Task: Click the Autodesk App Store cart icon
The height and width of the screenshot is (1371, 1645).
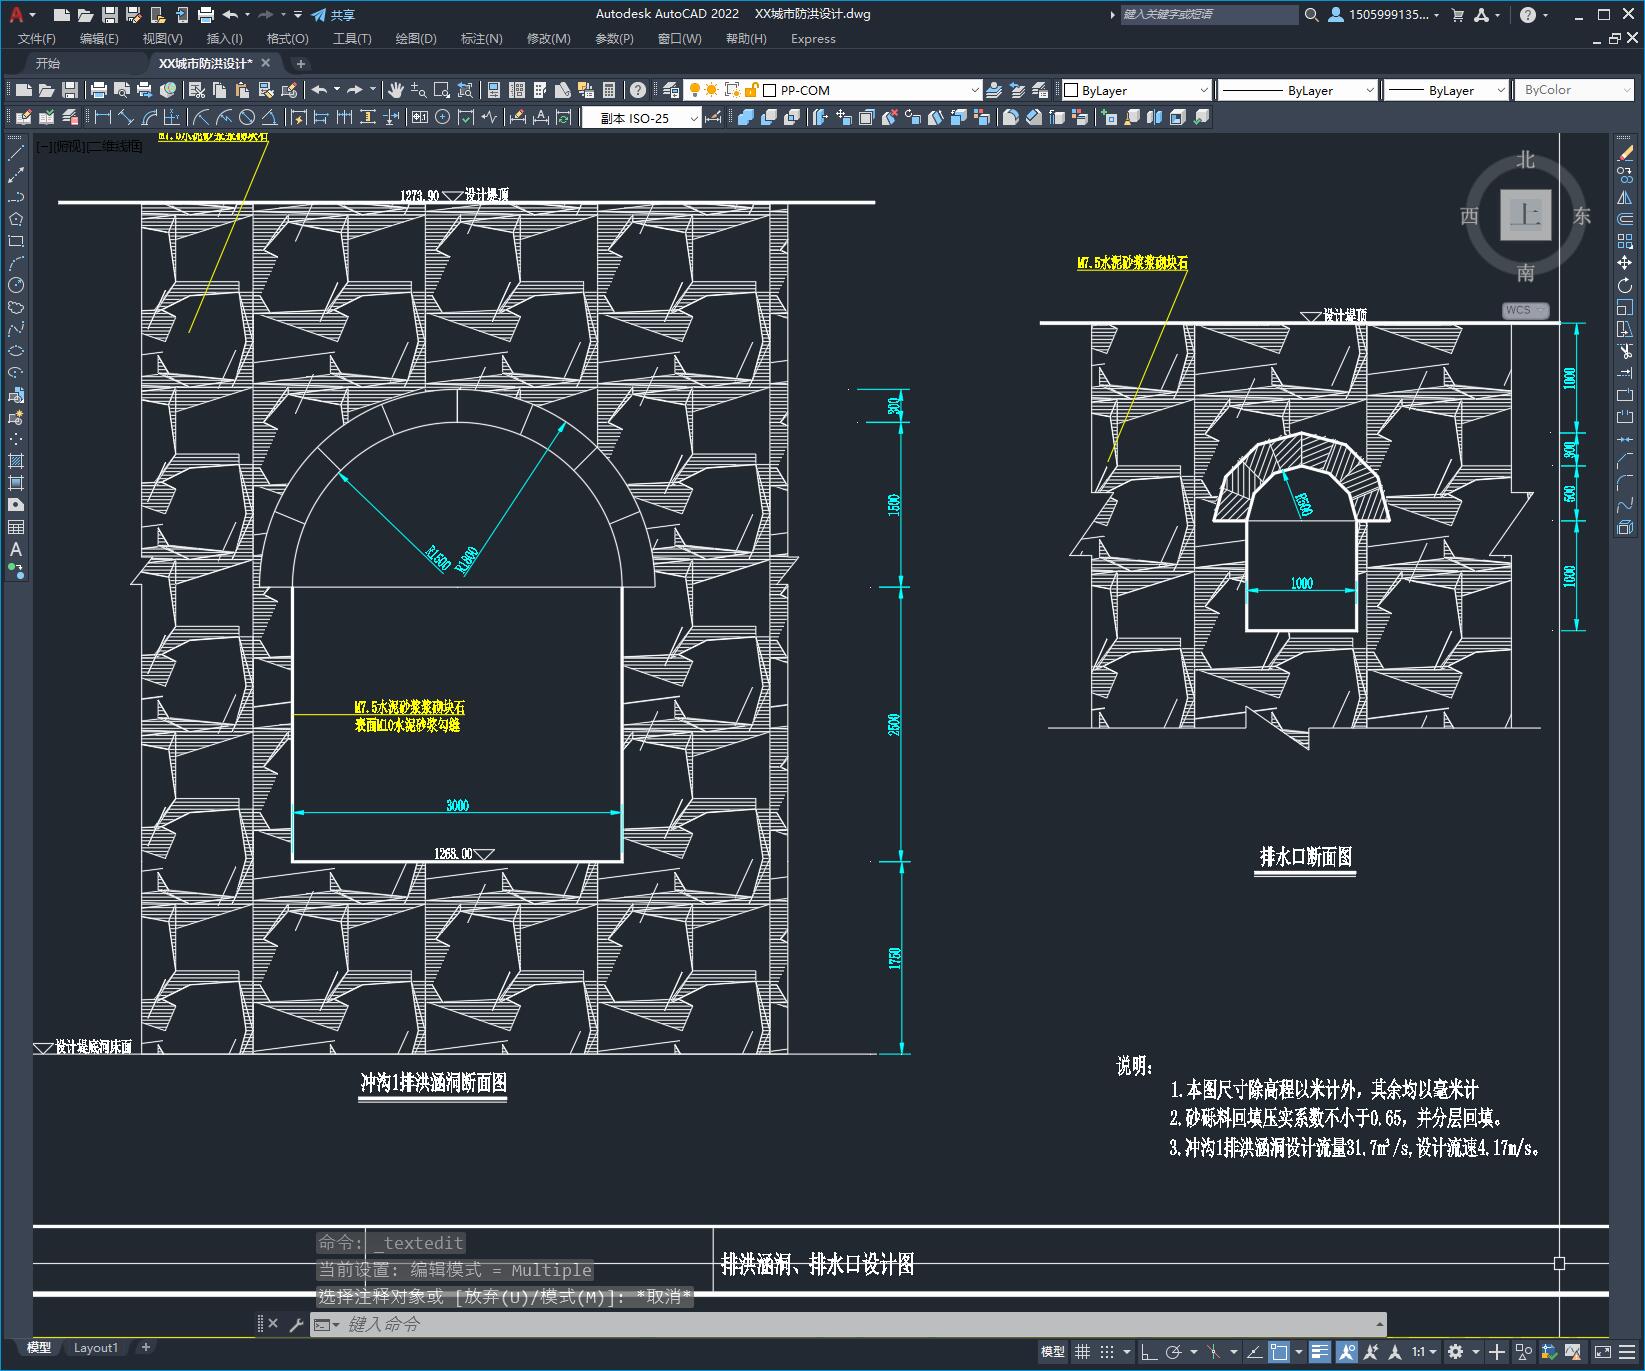Action: tap(1458, 14)
